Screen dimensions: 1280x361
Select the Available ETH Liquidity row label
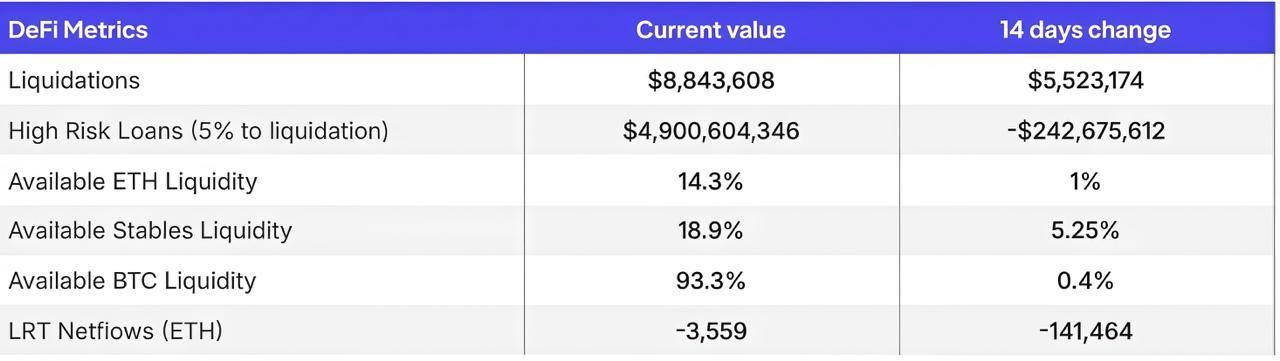133,181
